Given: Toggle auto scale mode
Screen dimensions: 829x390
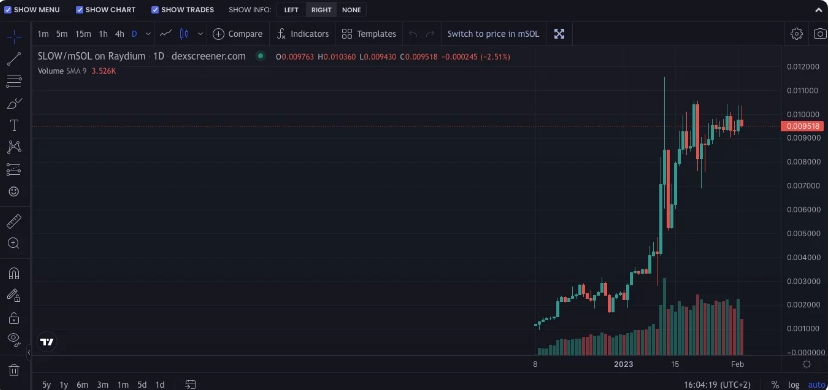Looking at the screenshot, I should [x=816, y=385].
